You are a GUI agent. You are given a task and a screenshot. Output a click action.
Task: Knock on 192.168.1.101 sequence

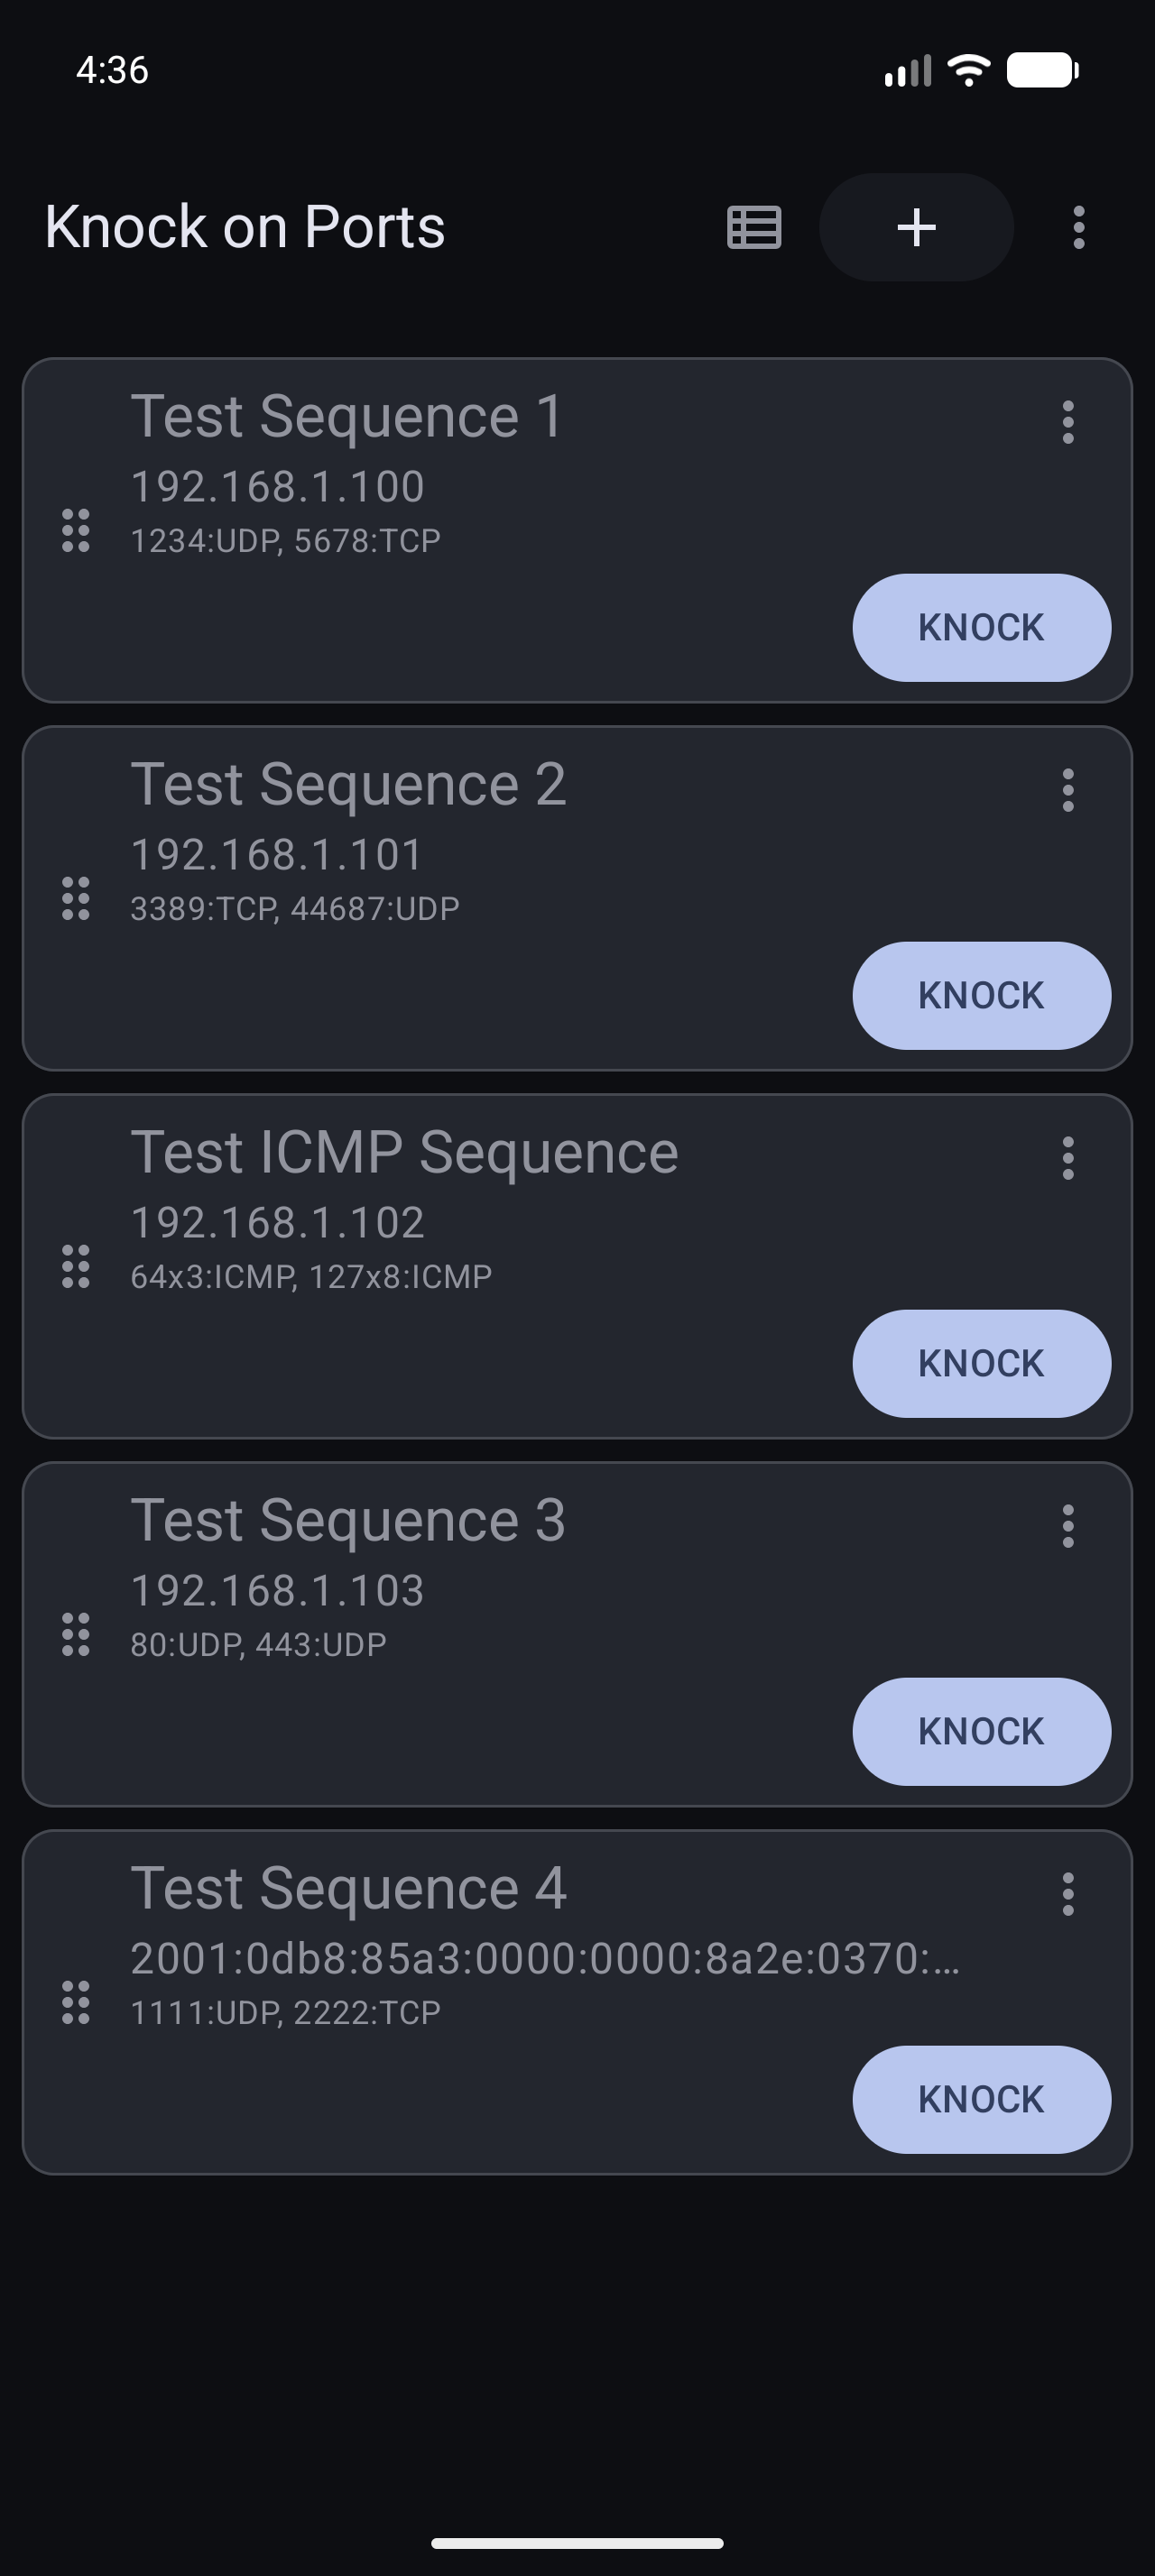pos(981,996)
